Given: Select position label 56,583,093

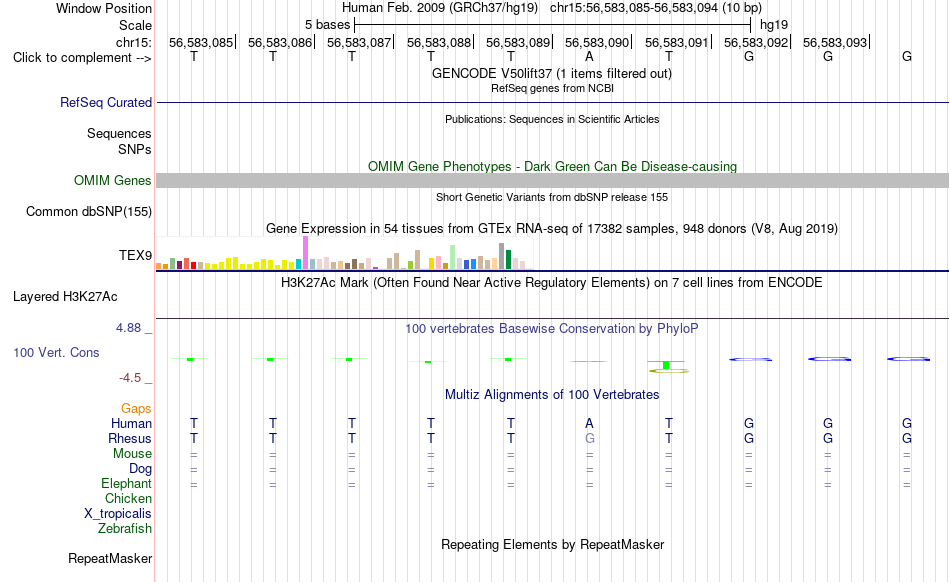Looking at the screenshot, I should tap(835, 42).
